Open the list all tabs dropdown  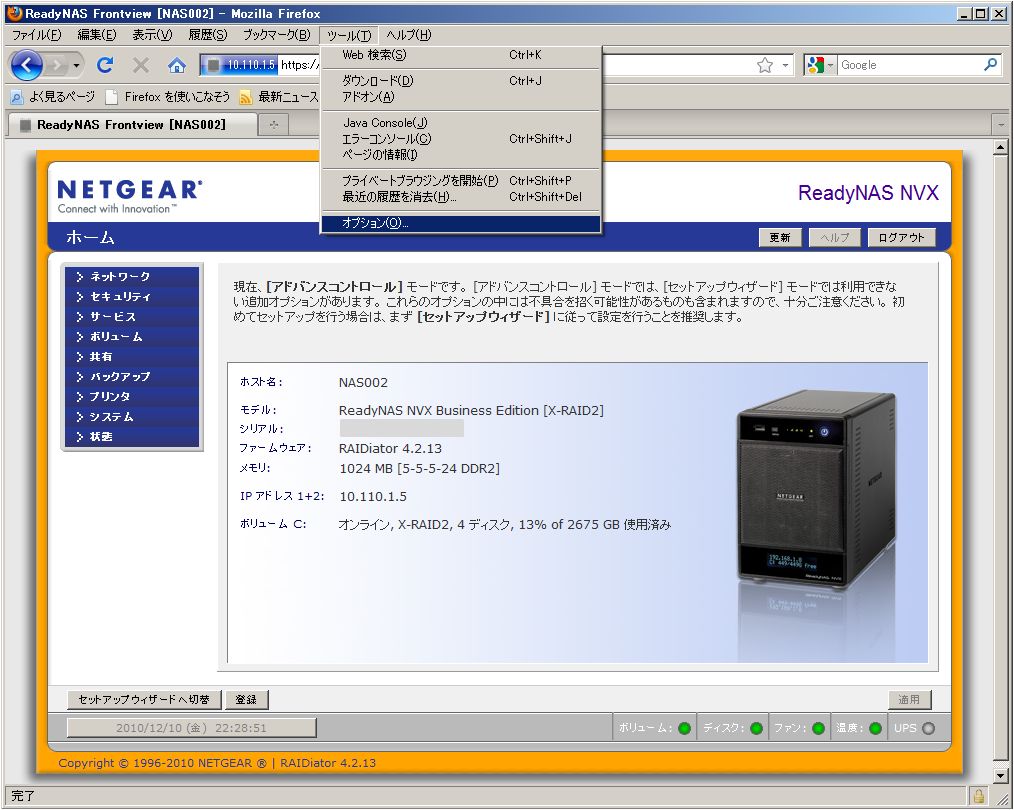(1001, 125)
